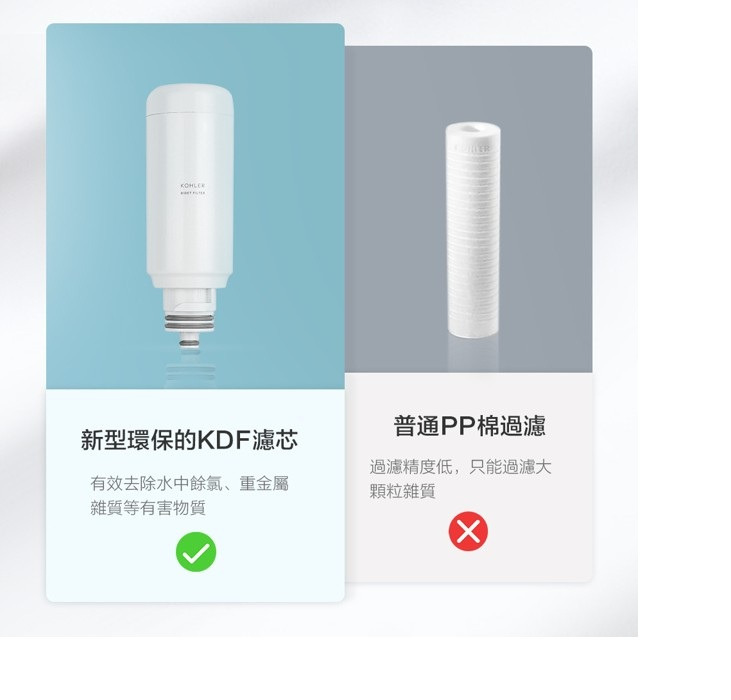Click the heading 新型環保的KDF濾芯
The width and height of the screenshot is (731, 700).
189,439
